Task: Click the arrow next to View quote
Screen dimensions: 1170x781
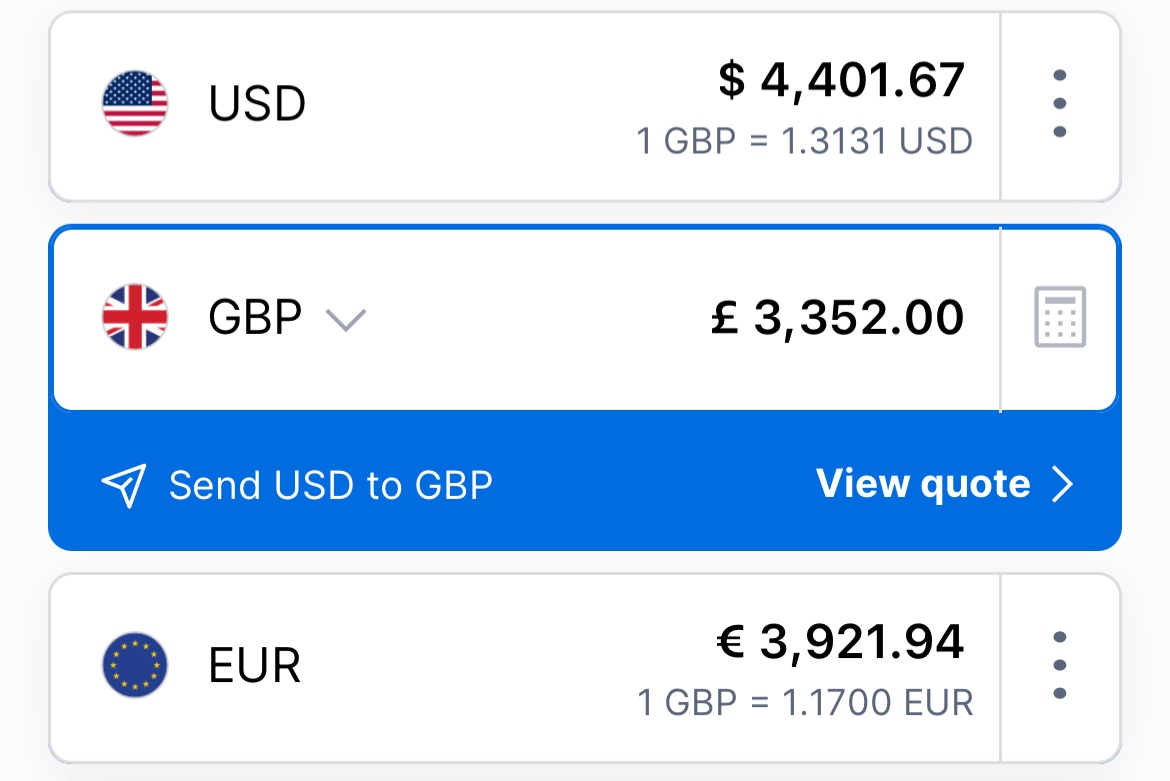Action: coord(1063,485)
